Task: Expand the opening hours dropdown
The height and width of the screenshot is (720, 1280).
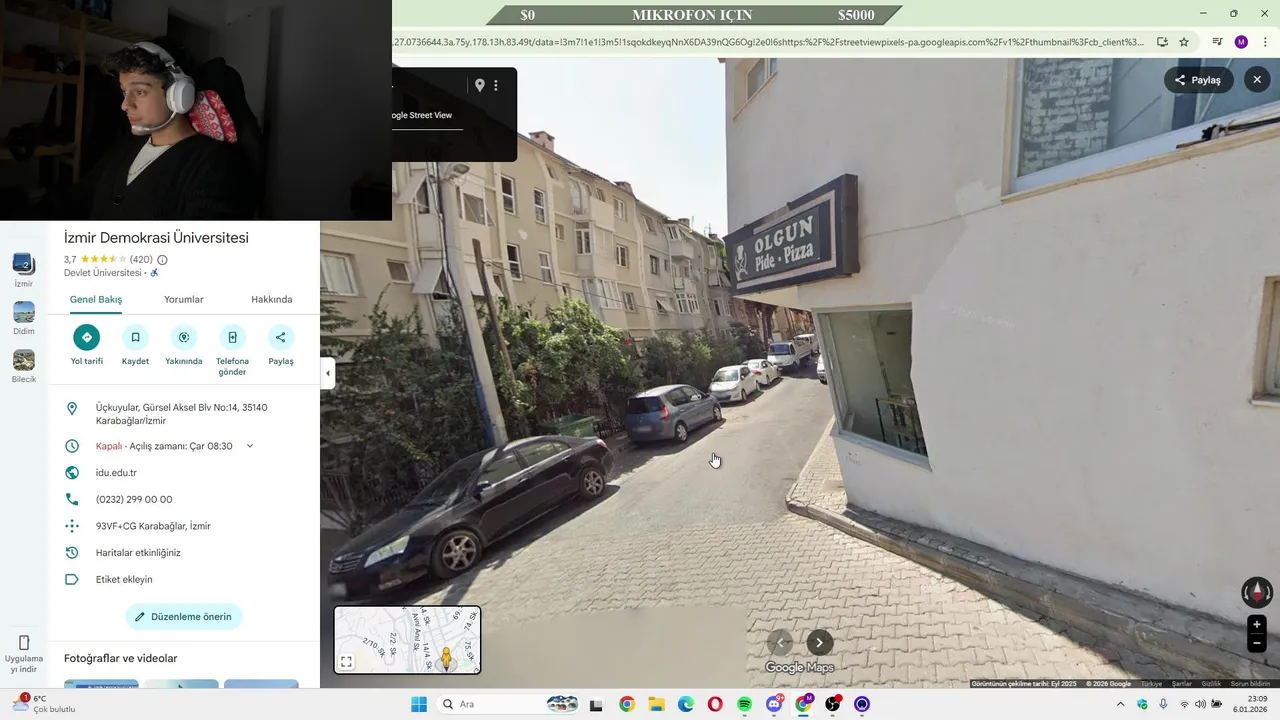Action: point(250,446)
